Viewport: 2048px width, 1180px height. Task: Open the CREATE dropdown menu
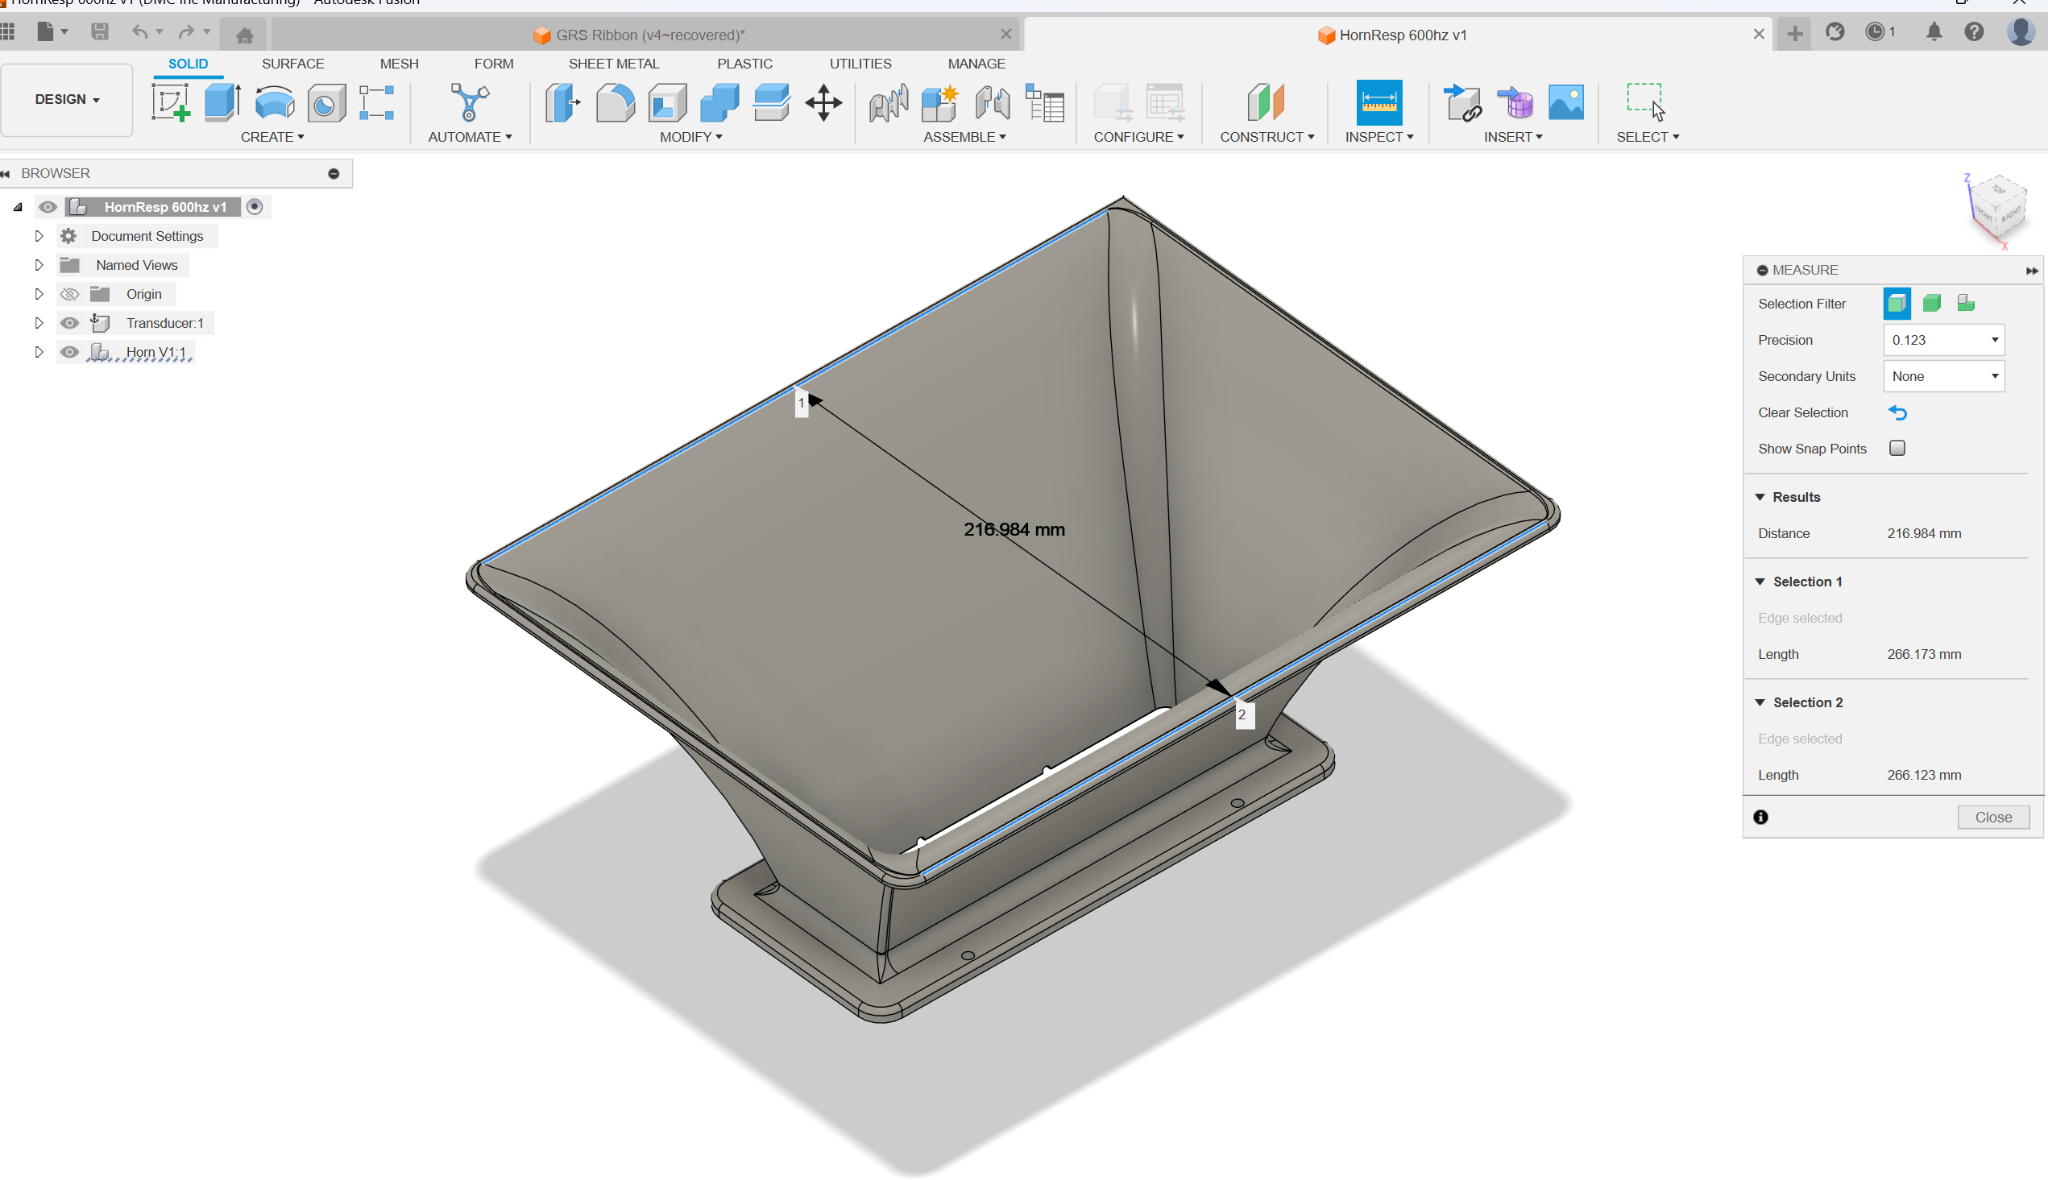pyautogui.click(x=272, y=137)
